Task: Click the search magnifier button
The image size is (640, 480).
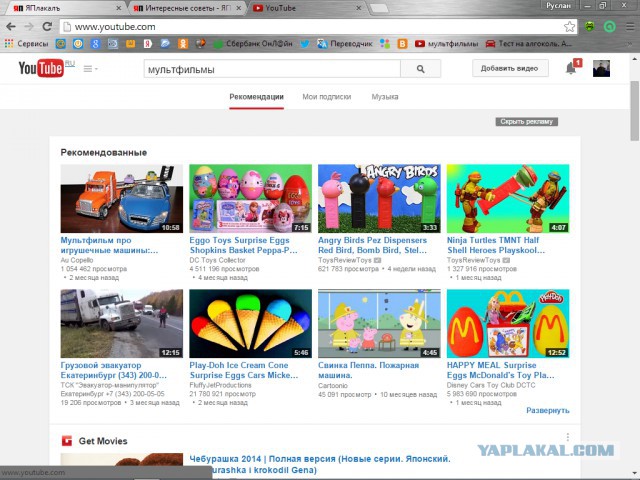Action: [420, 69]
